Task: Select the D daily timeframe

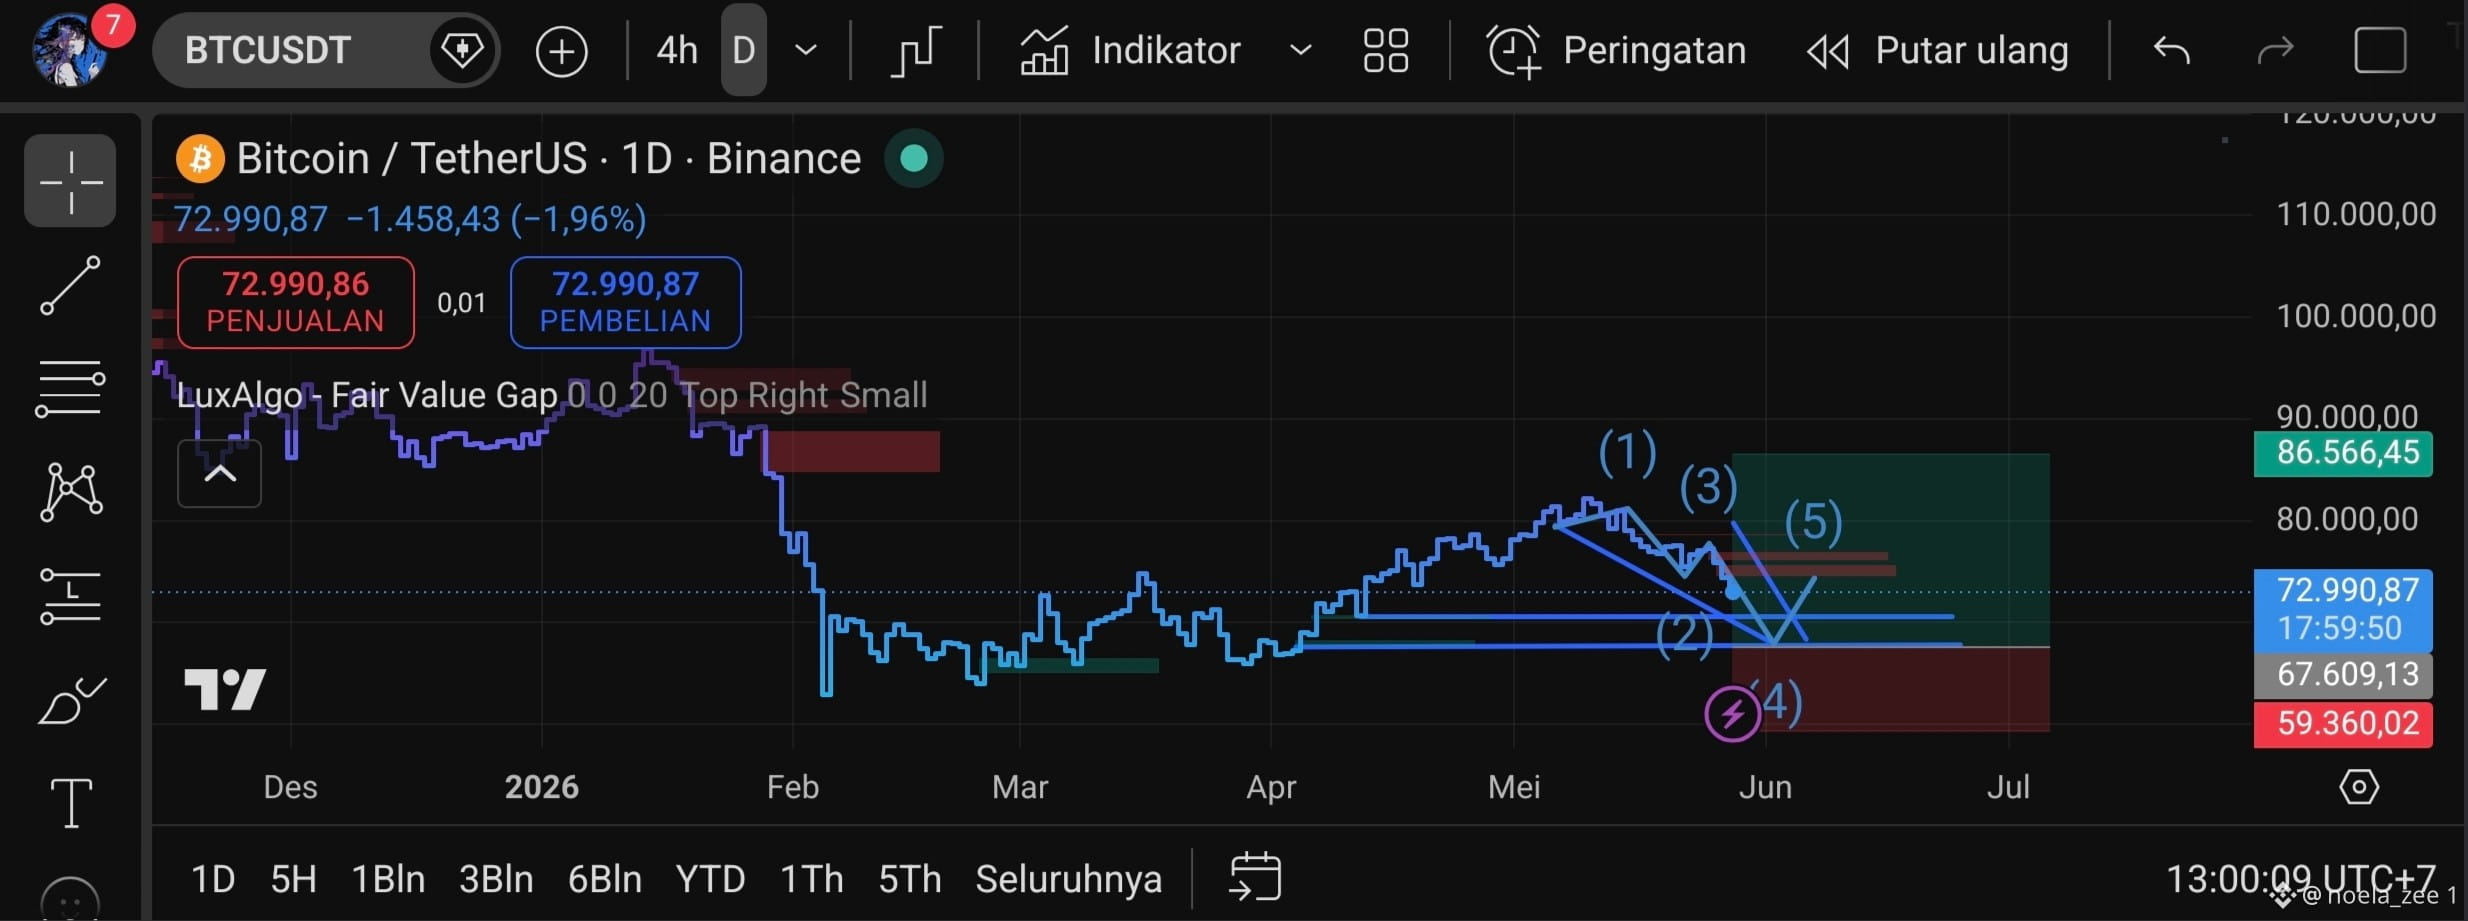Action: tap(743, 50)
